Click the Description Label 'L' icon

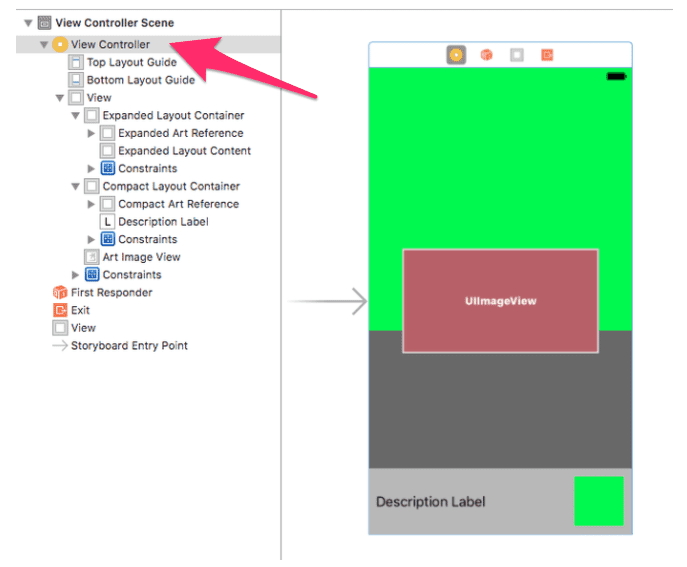[x=107, y=222]
